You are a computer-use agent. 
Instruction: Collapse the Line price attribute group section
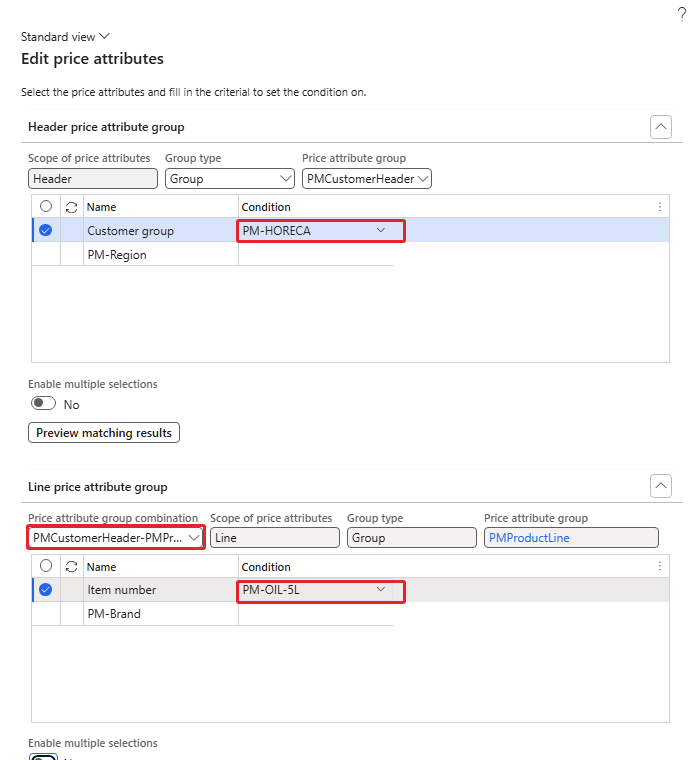[660, 486]
